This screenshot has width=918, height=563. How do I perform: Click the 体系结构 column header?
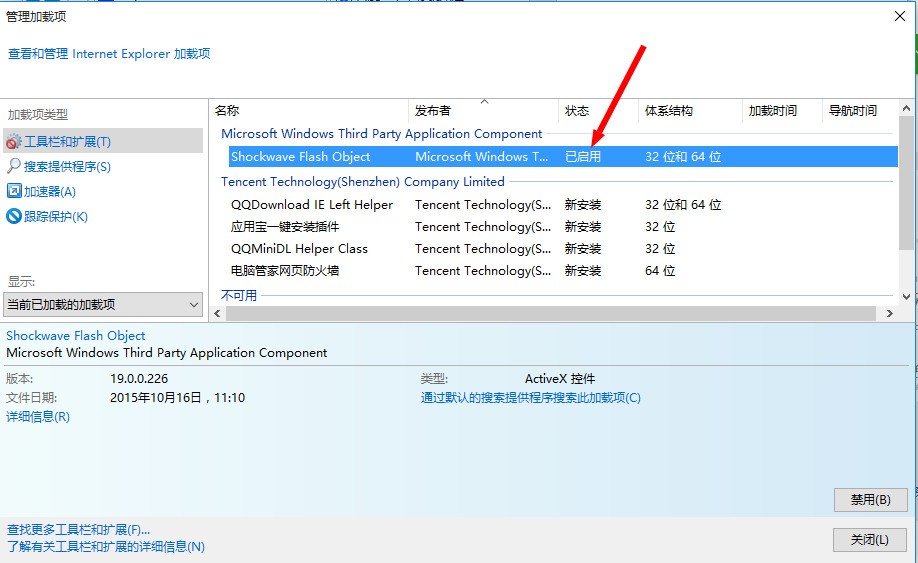[669, 111]
